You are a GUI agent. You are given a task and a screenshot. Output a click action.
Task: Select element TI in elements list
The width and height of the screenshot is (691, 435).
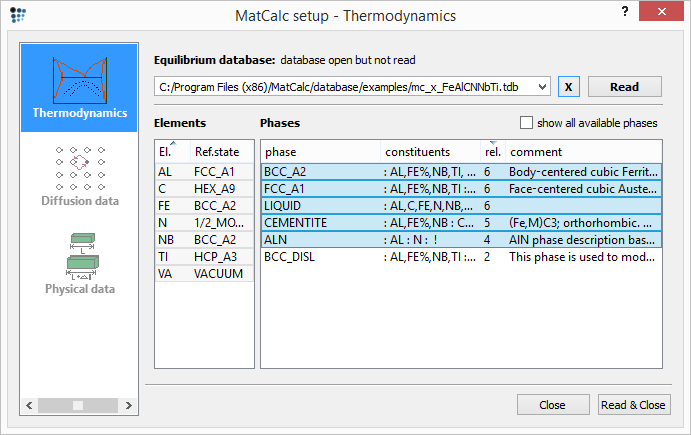coord(163,257)
